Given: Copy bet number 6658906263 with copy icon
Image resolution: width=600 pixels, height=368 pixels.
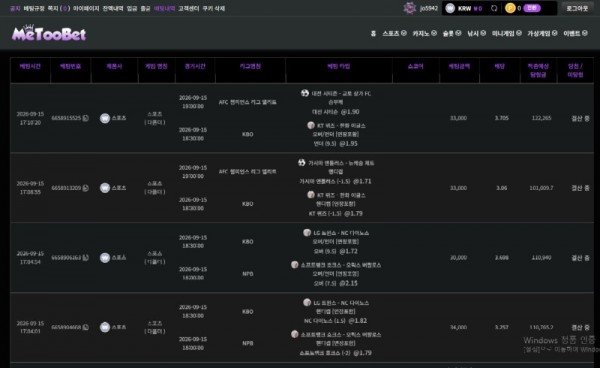Looking at the screenshot, I should tap(86, 258).
